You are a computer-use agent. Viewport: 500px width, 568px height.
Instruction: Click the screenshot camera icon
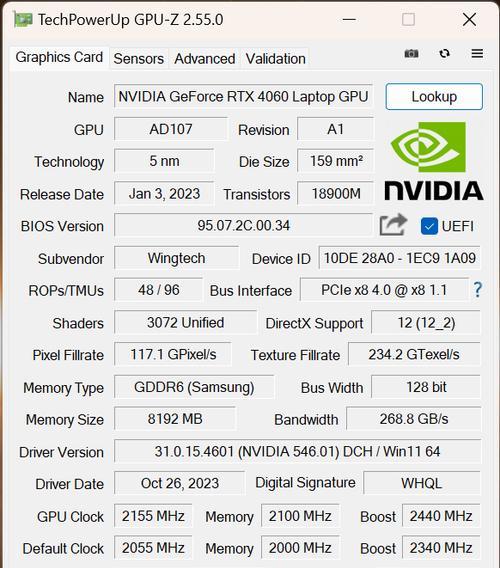click(411, 54)
